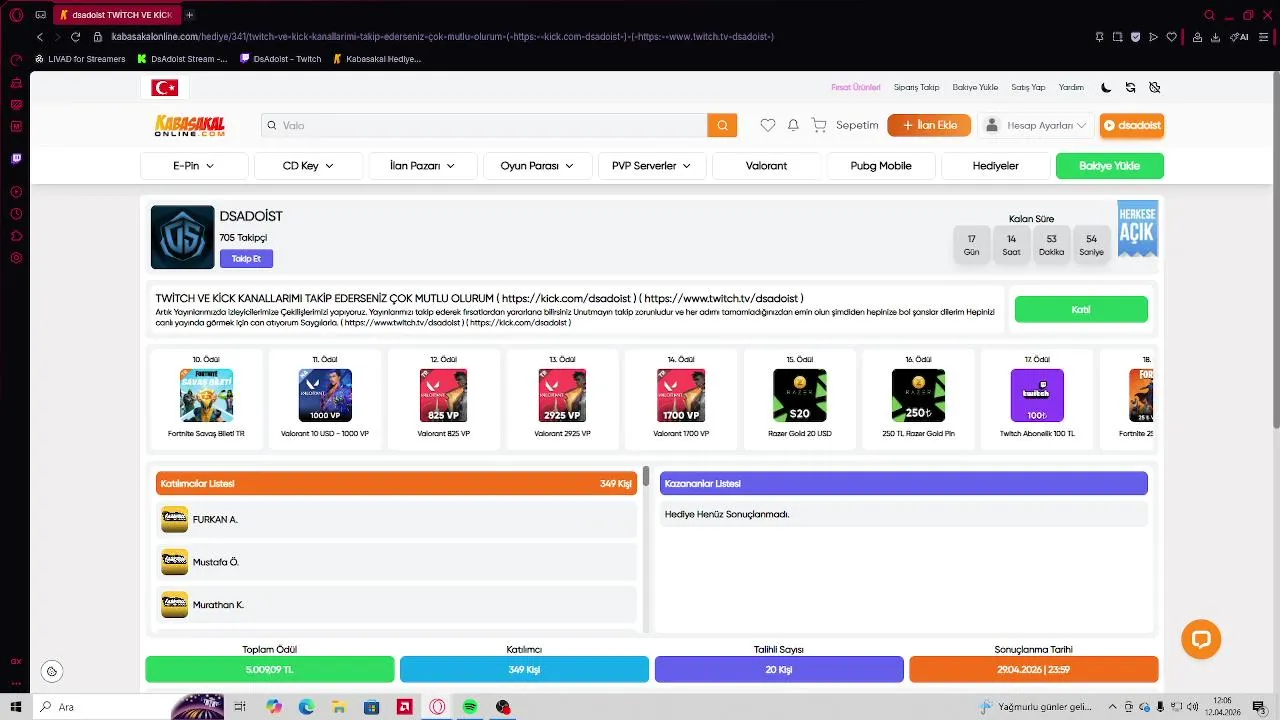
Task: Click the Takip Et follow button
Action: [246, 259]
